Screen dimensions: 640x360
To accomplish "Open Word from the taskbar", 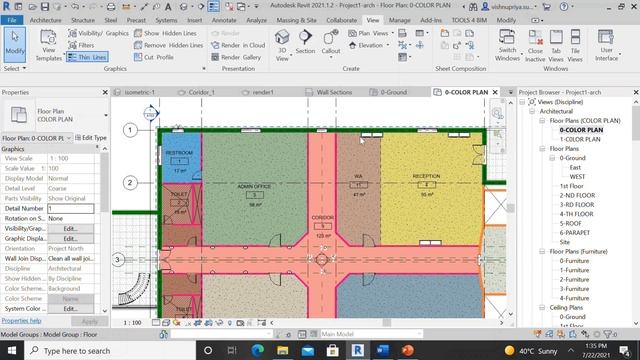I will [x=382, y=351].
